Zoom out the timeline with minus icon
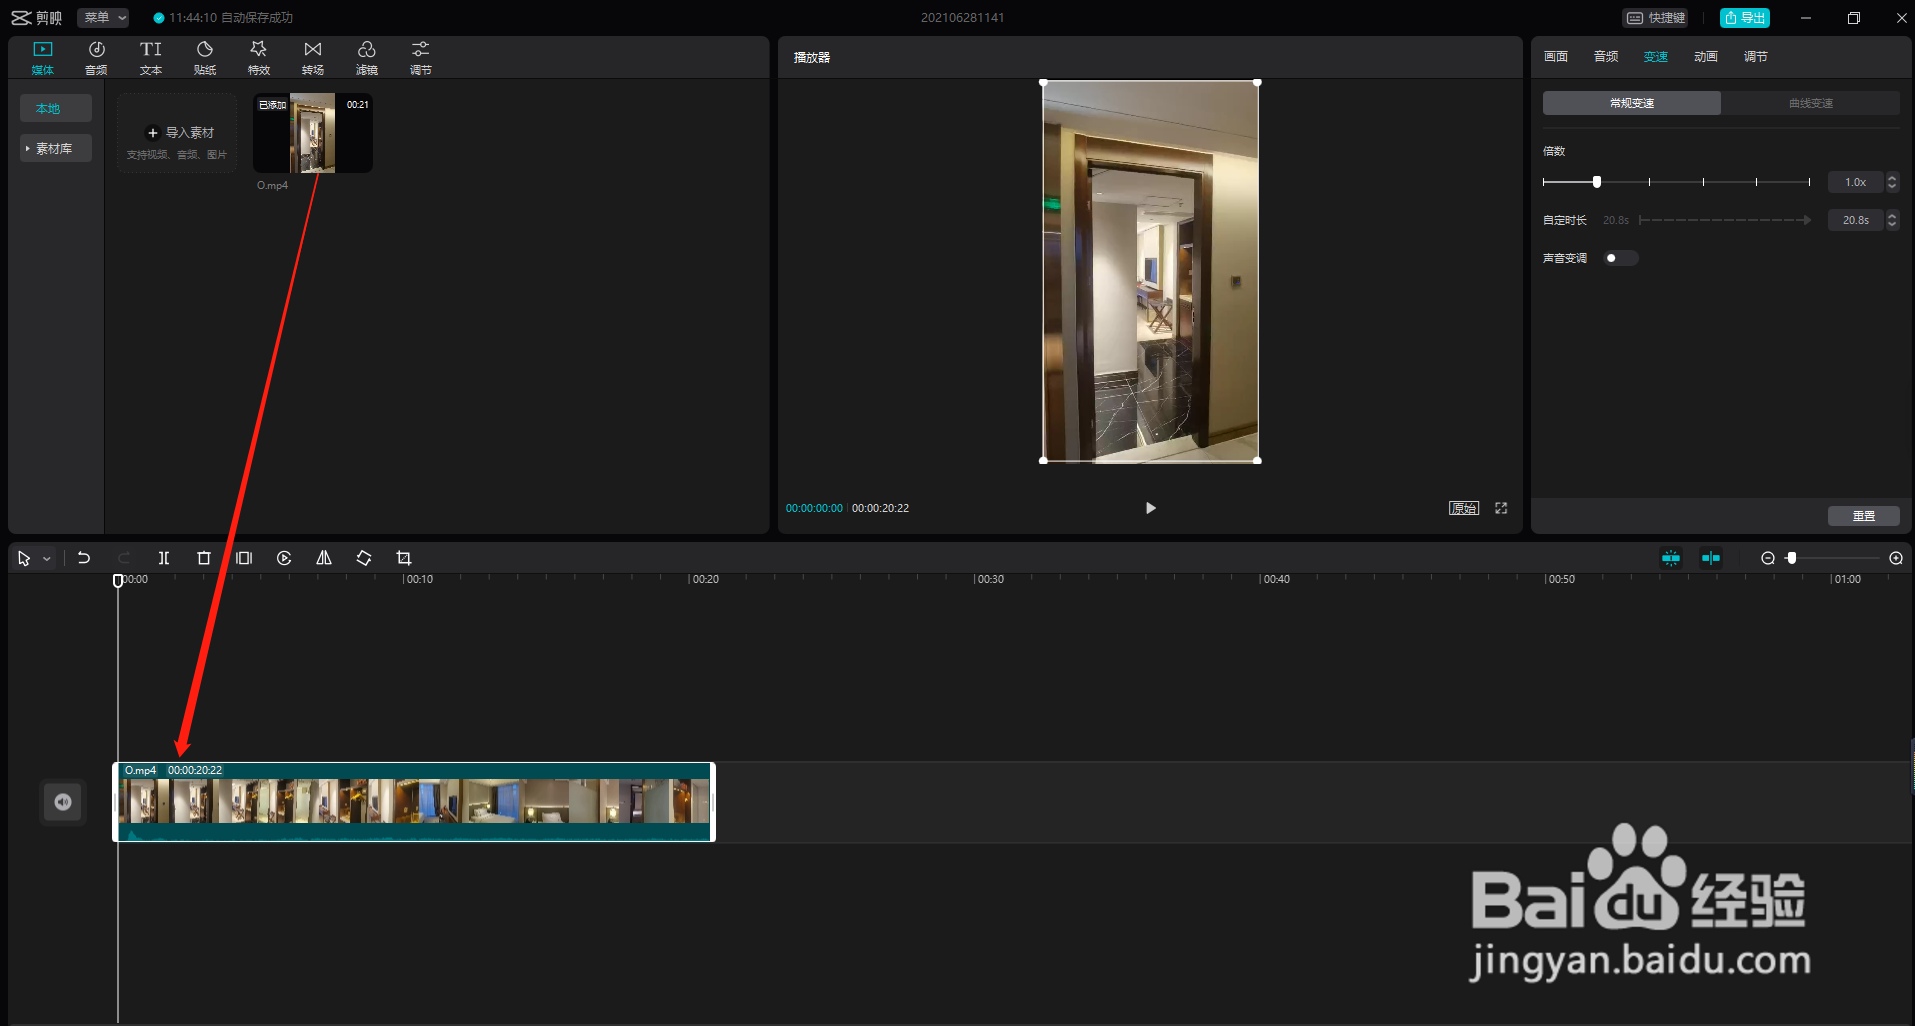This screenshot has width=1915, height=1026. [1767, 558]
